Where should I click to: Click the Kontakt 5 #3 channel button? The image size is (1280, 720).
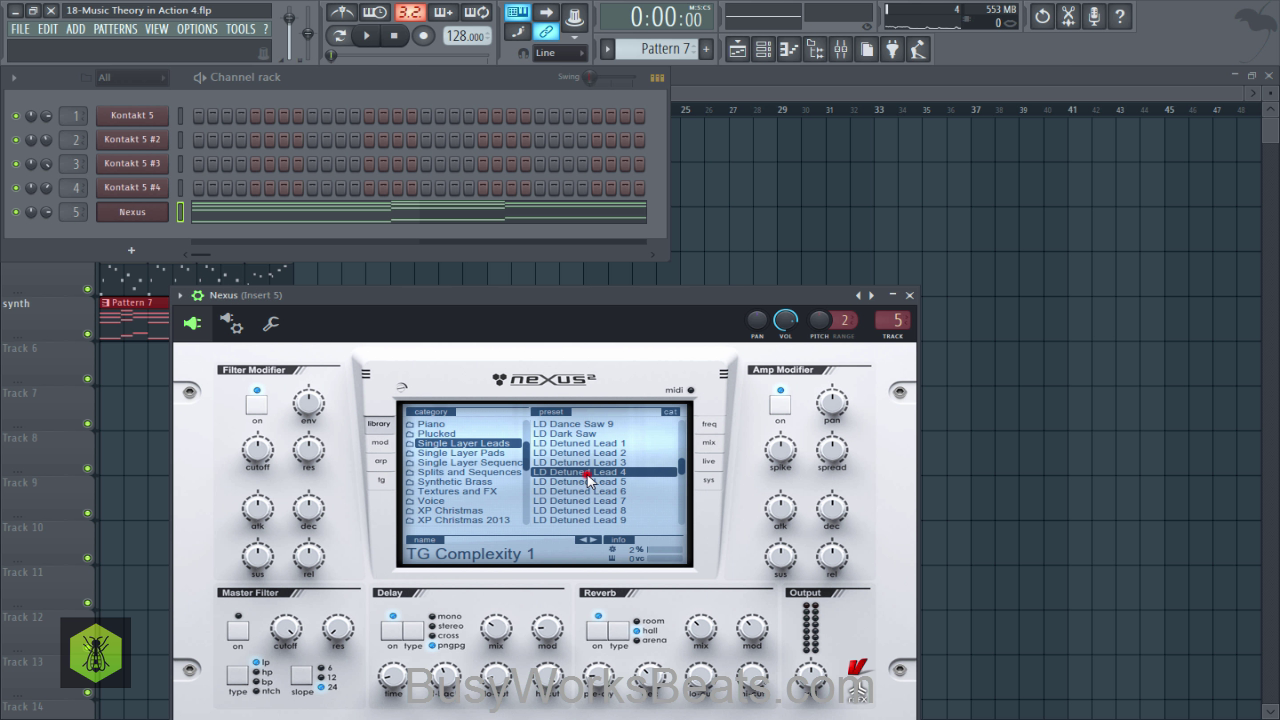coord(132,164)
